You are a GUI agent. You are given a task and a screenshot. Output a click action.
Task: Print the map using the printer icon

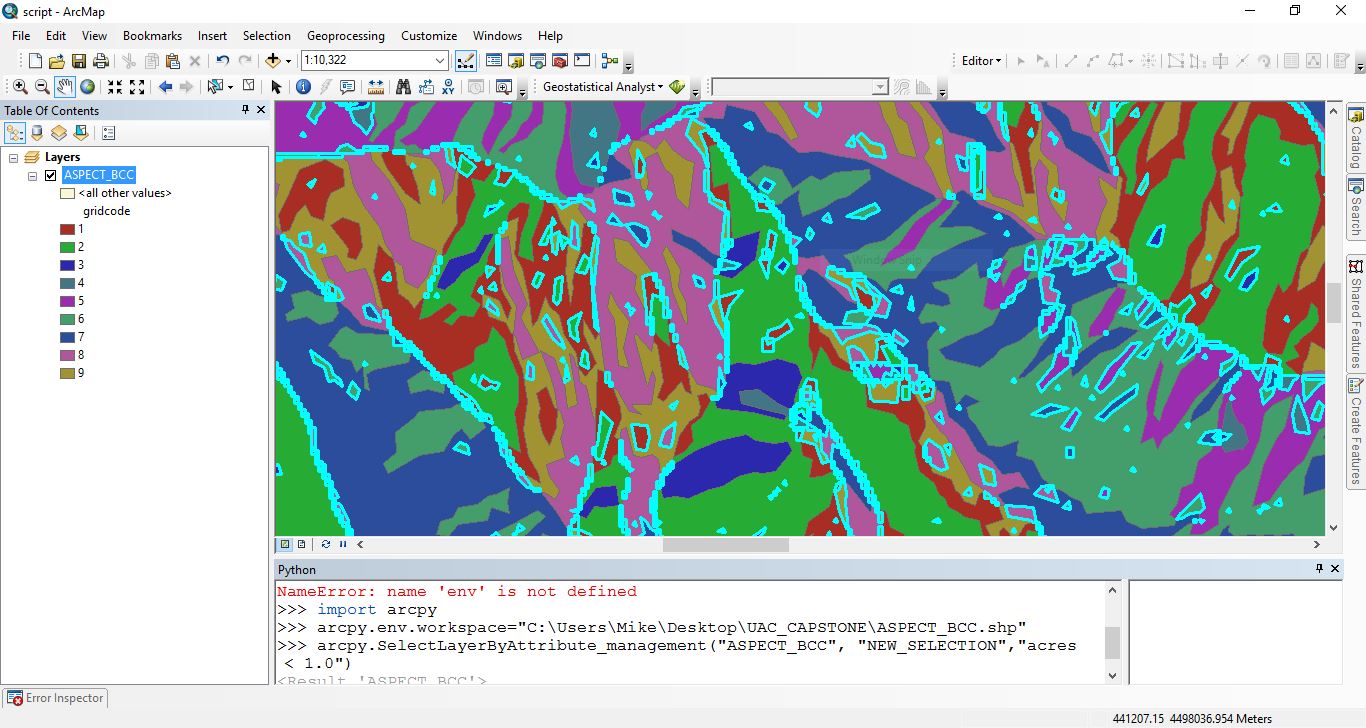(x=101, y=61)
